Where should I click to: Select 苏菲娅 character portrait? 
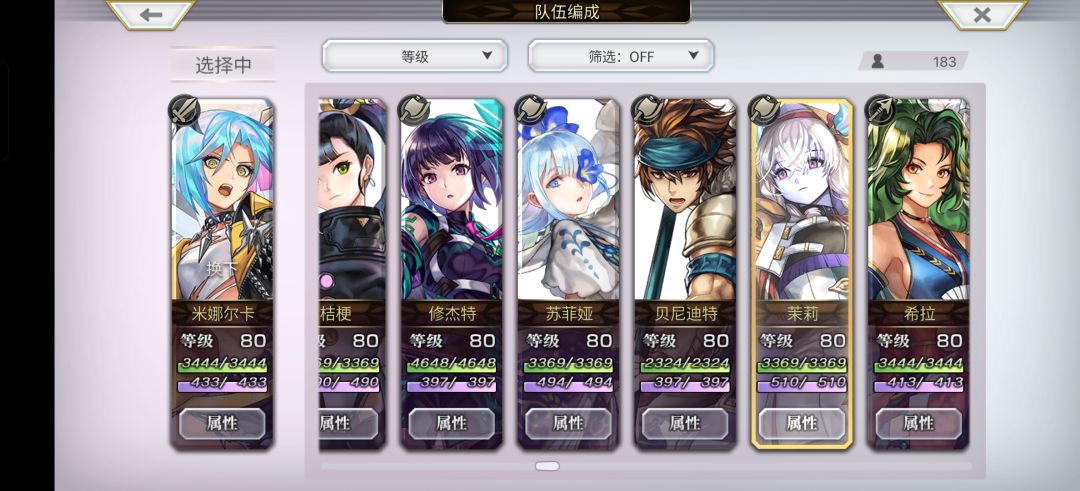tap(568, 200)
